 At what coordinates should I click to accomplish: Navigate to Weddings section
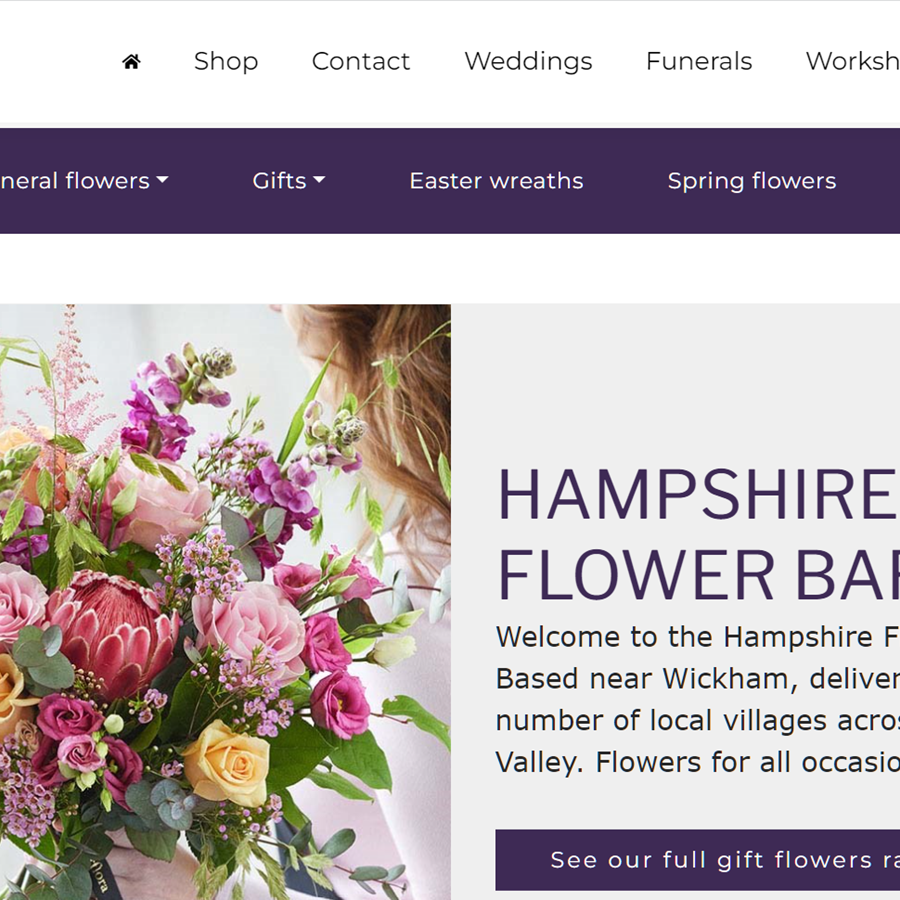pos(527,61)
